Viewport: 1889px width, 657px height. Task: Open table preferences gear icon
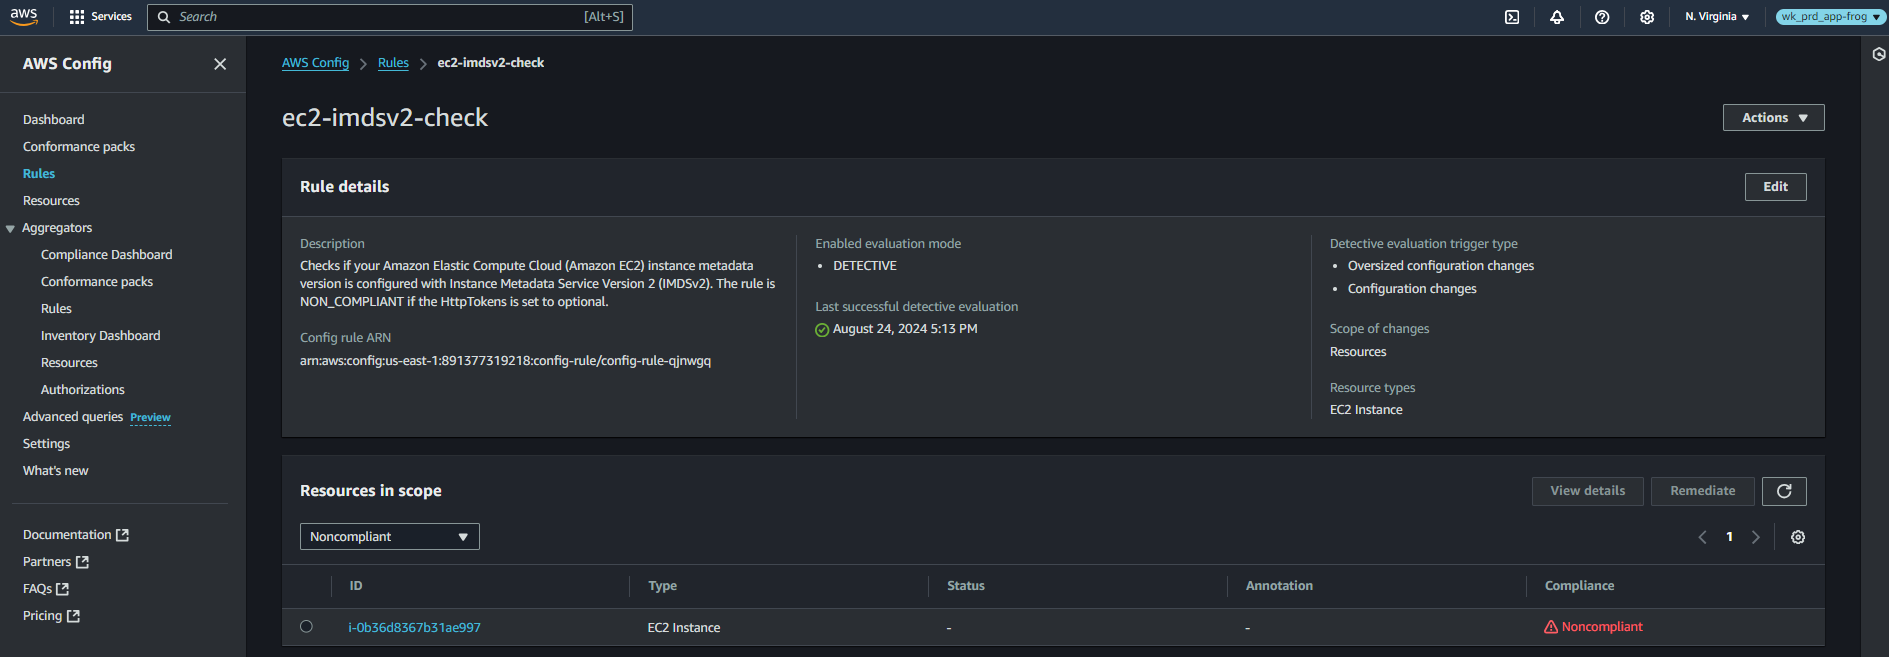tap(1798, 537)
